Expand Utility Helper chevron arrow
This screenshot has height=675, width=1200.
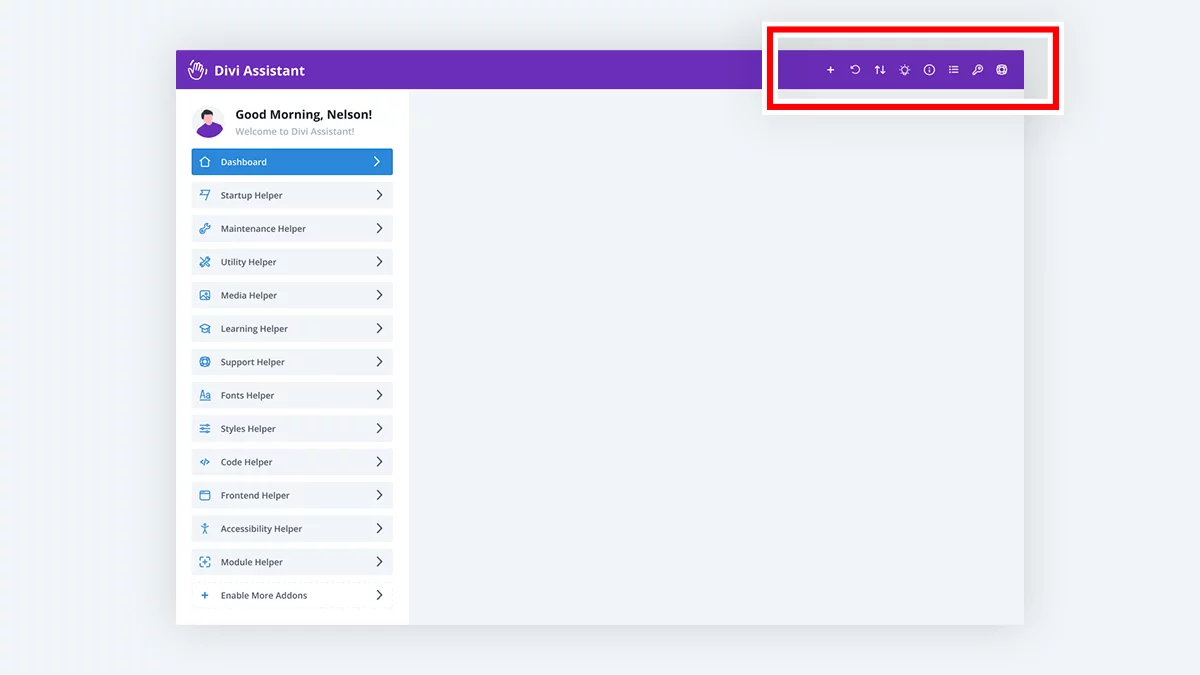click(379, 262)
